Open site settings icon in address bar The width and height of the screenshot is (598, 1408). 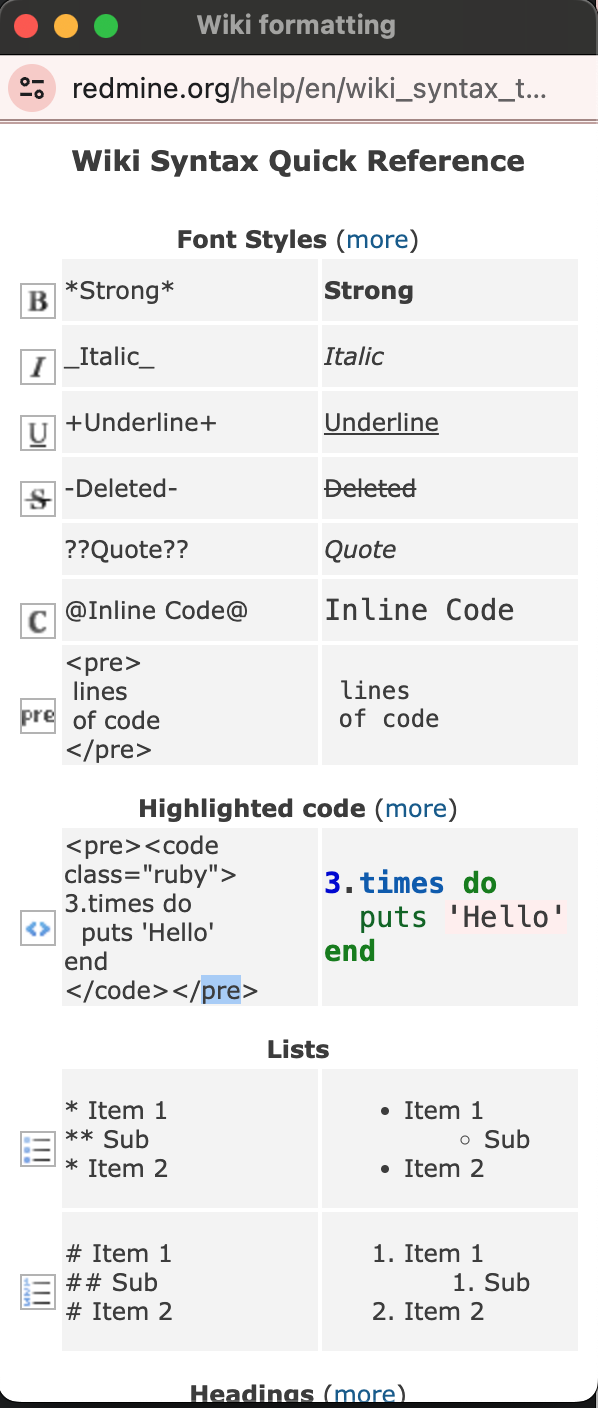(32, 89)
